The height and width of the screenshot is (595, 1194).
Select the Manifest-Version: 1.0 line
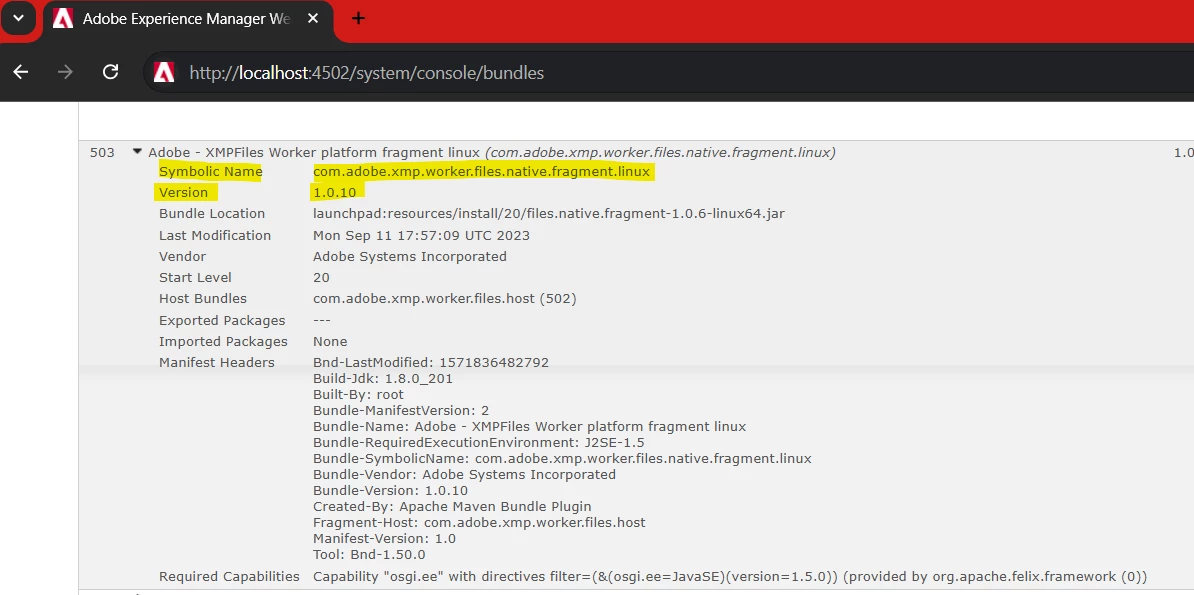click(x=384, y=539)
